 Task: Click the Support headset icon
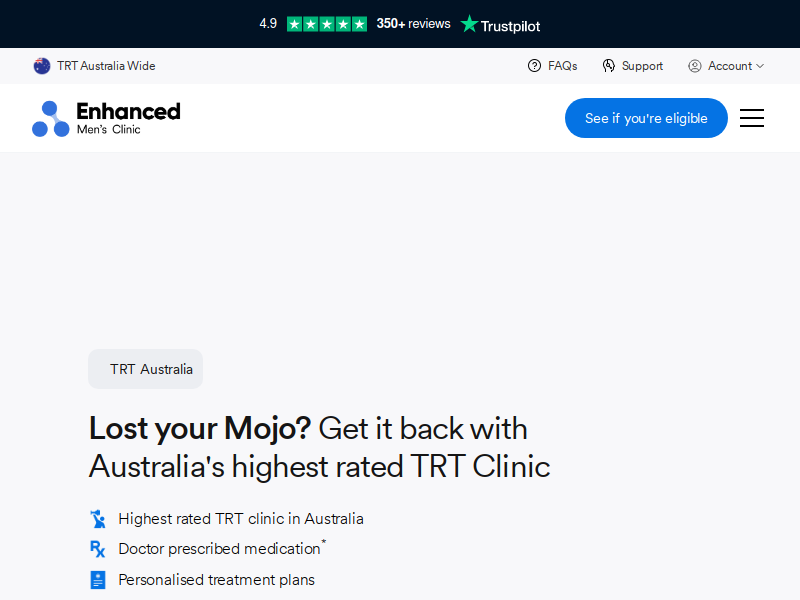[x=608, y=66]
